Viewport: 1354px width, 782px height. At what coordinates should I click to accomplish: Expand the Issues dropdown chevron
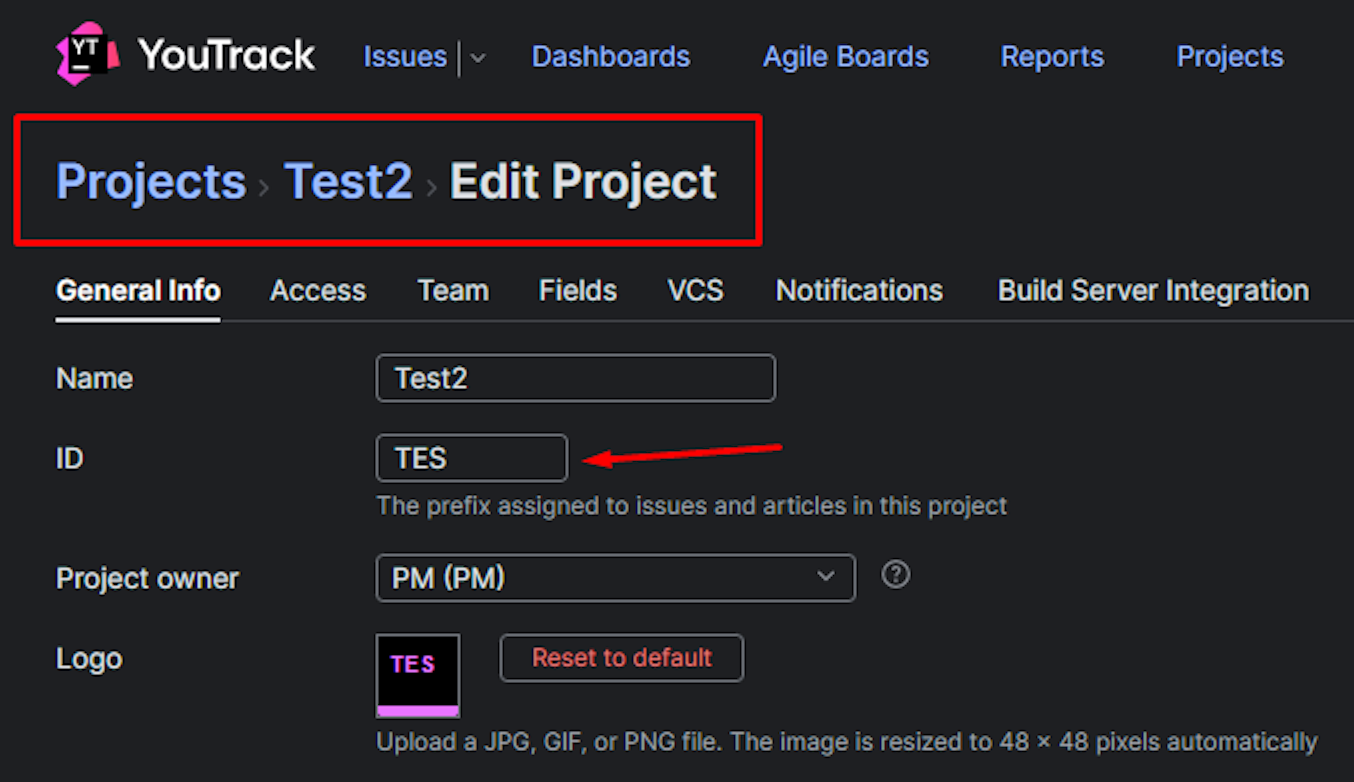tap(478, 58)
